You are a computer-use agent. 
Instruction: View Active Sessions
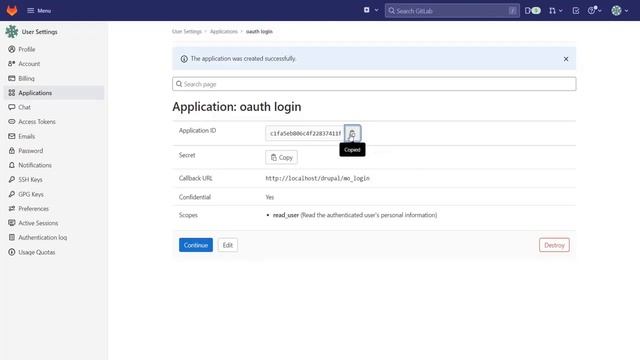tap(38, 223)
